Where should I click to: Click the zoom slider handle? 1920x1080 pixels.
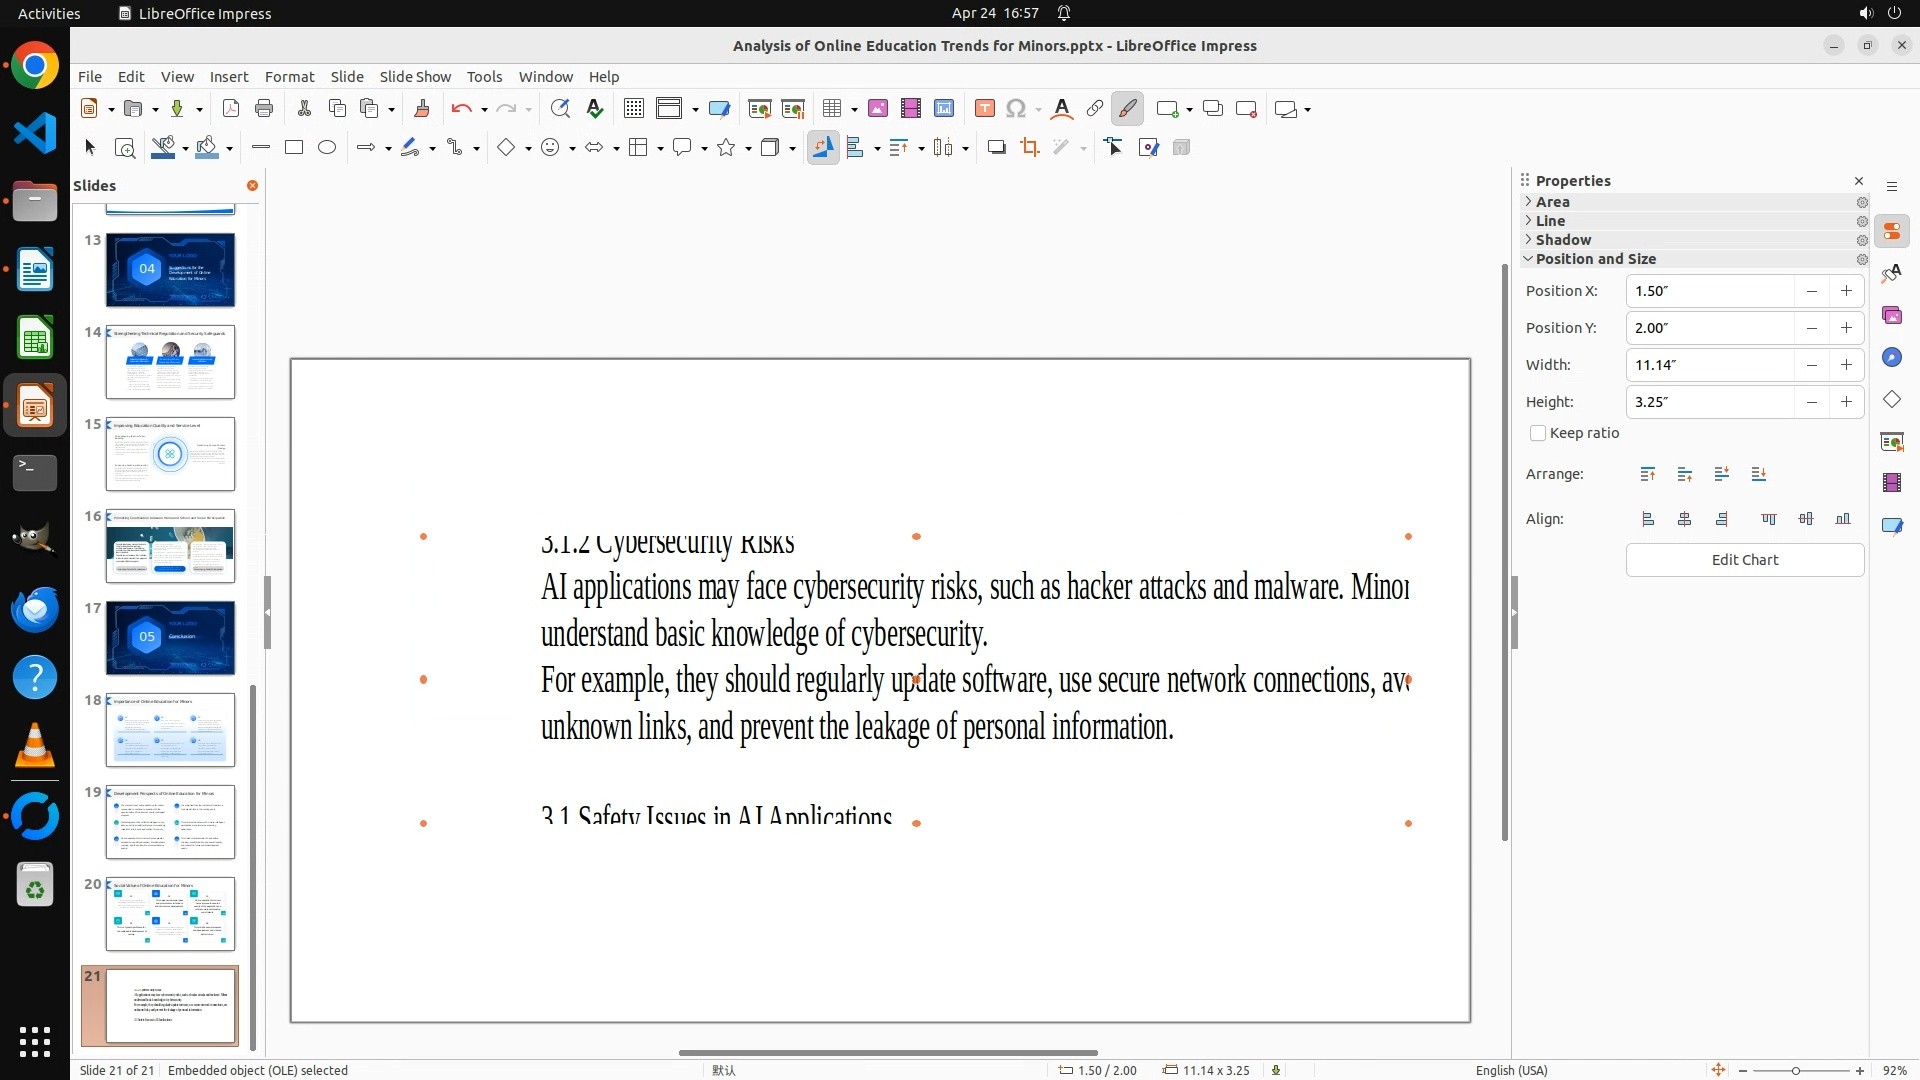[1796, 1071]
